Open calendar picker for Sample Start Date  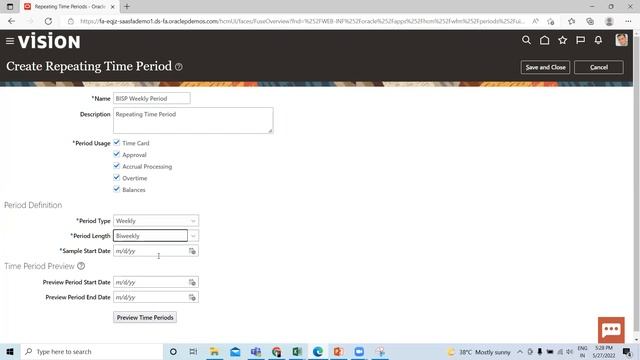tap(192, 251)
